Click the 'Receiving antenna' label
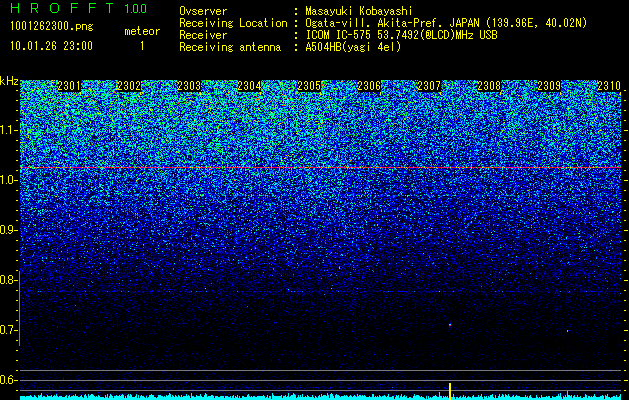Screen dimensions: 629x400 (x=230, y=47)
